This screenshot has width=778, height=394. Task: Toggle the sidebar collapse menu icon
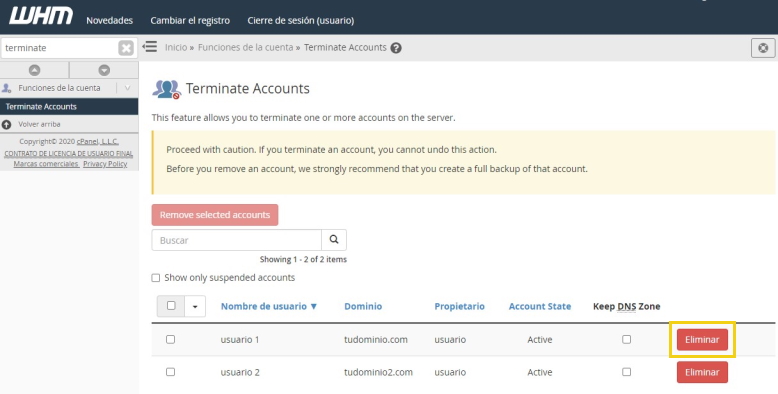click(149, 47)
